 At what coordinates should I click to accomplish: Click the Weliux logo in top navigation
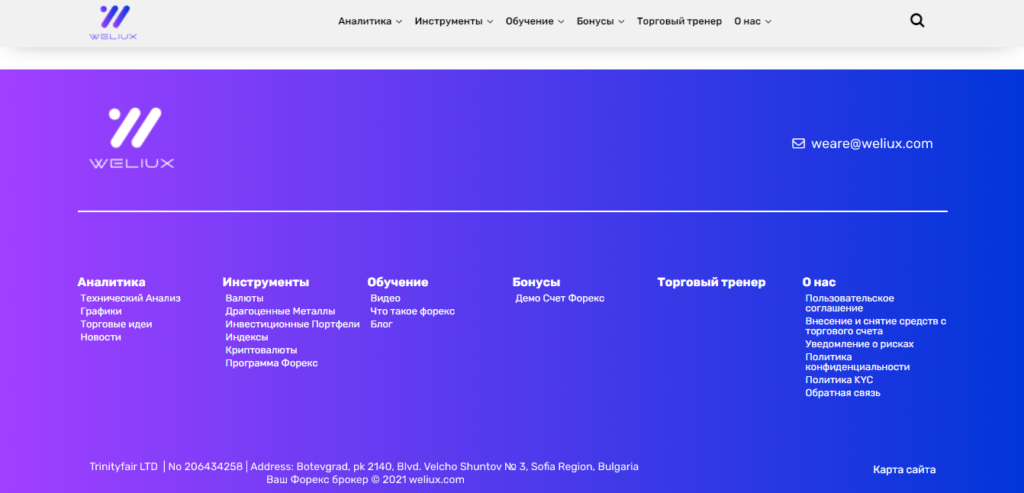pyautogui.click(x=113, y=22)
